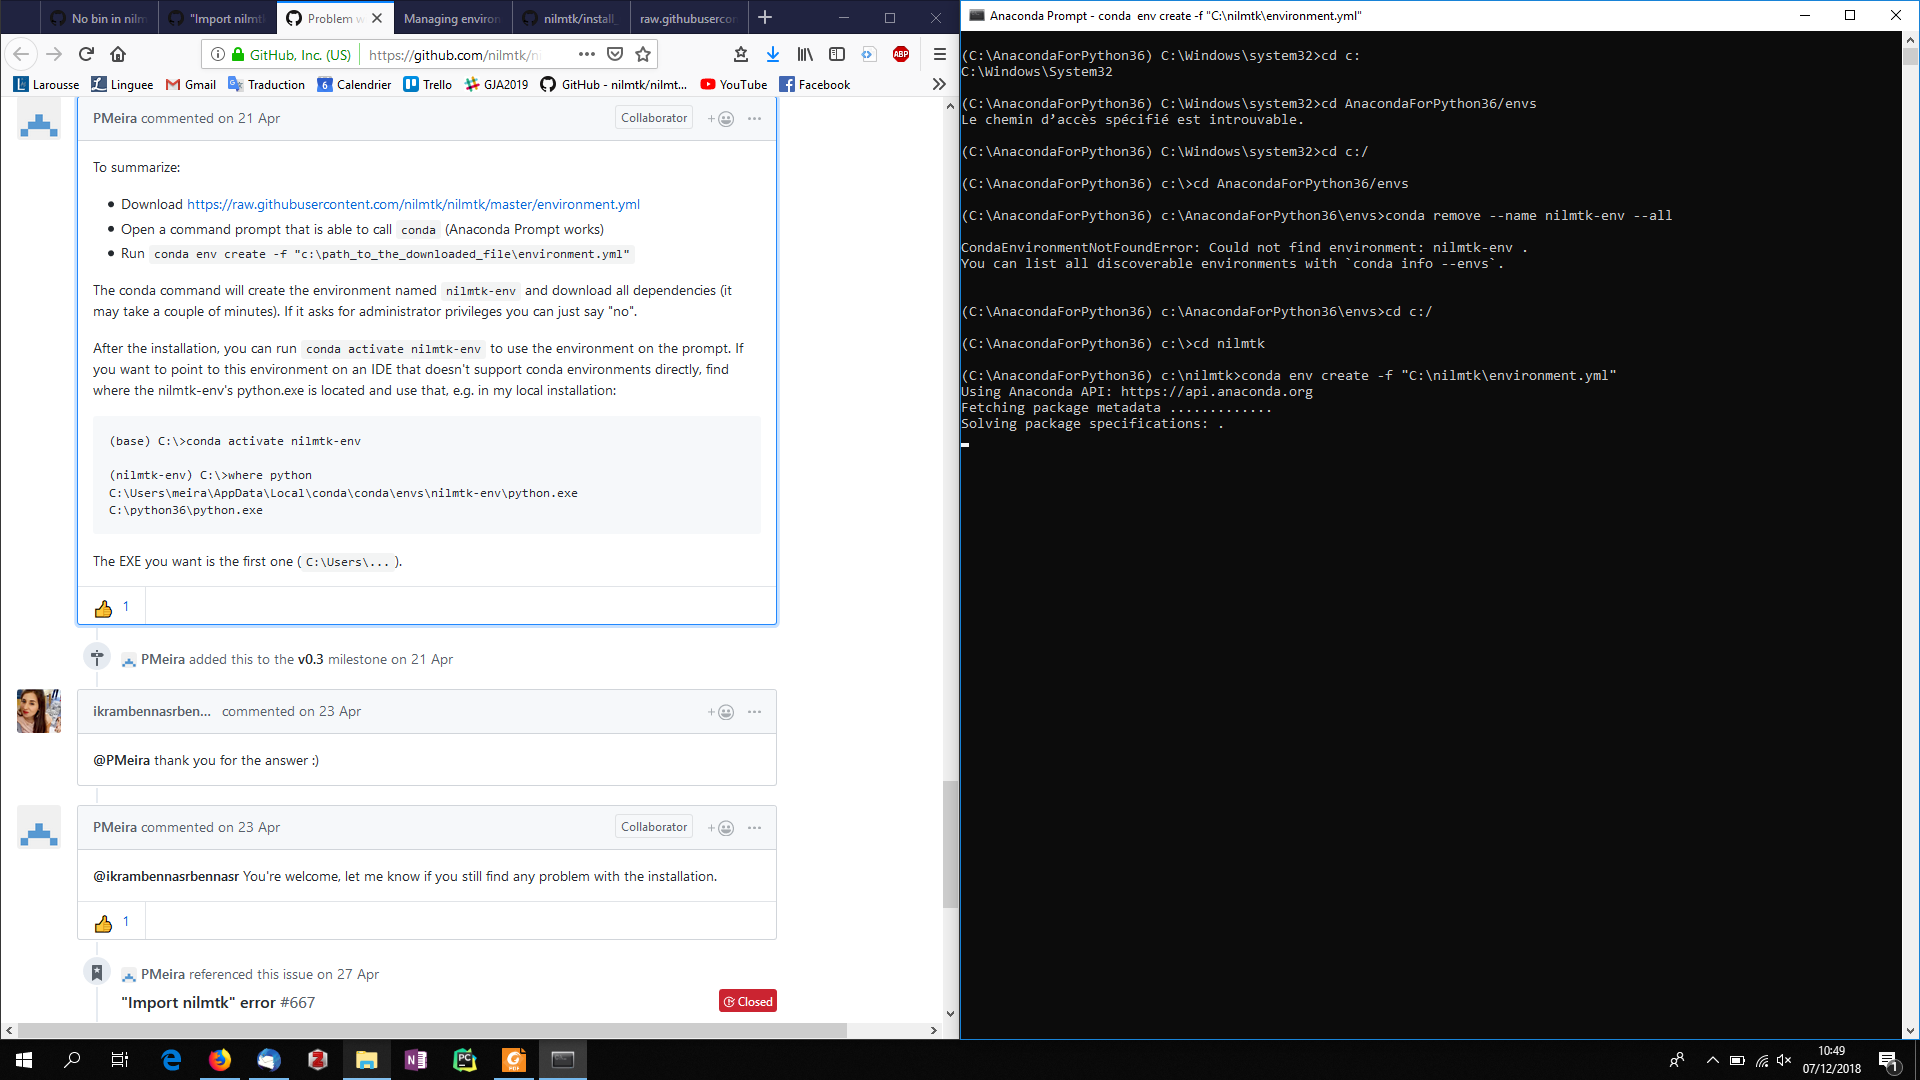Go to the browser home page
Image resolution: width=1920 pixels, height=1080 pixels.
118,54
